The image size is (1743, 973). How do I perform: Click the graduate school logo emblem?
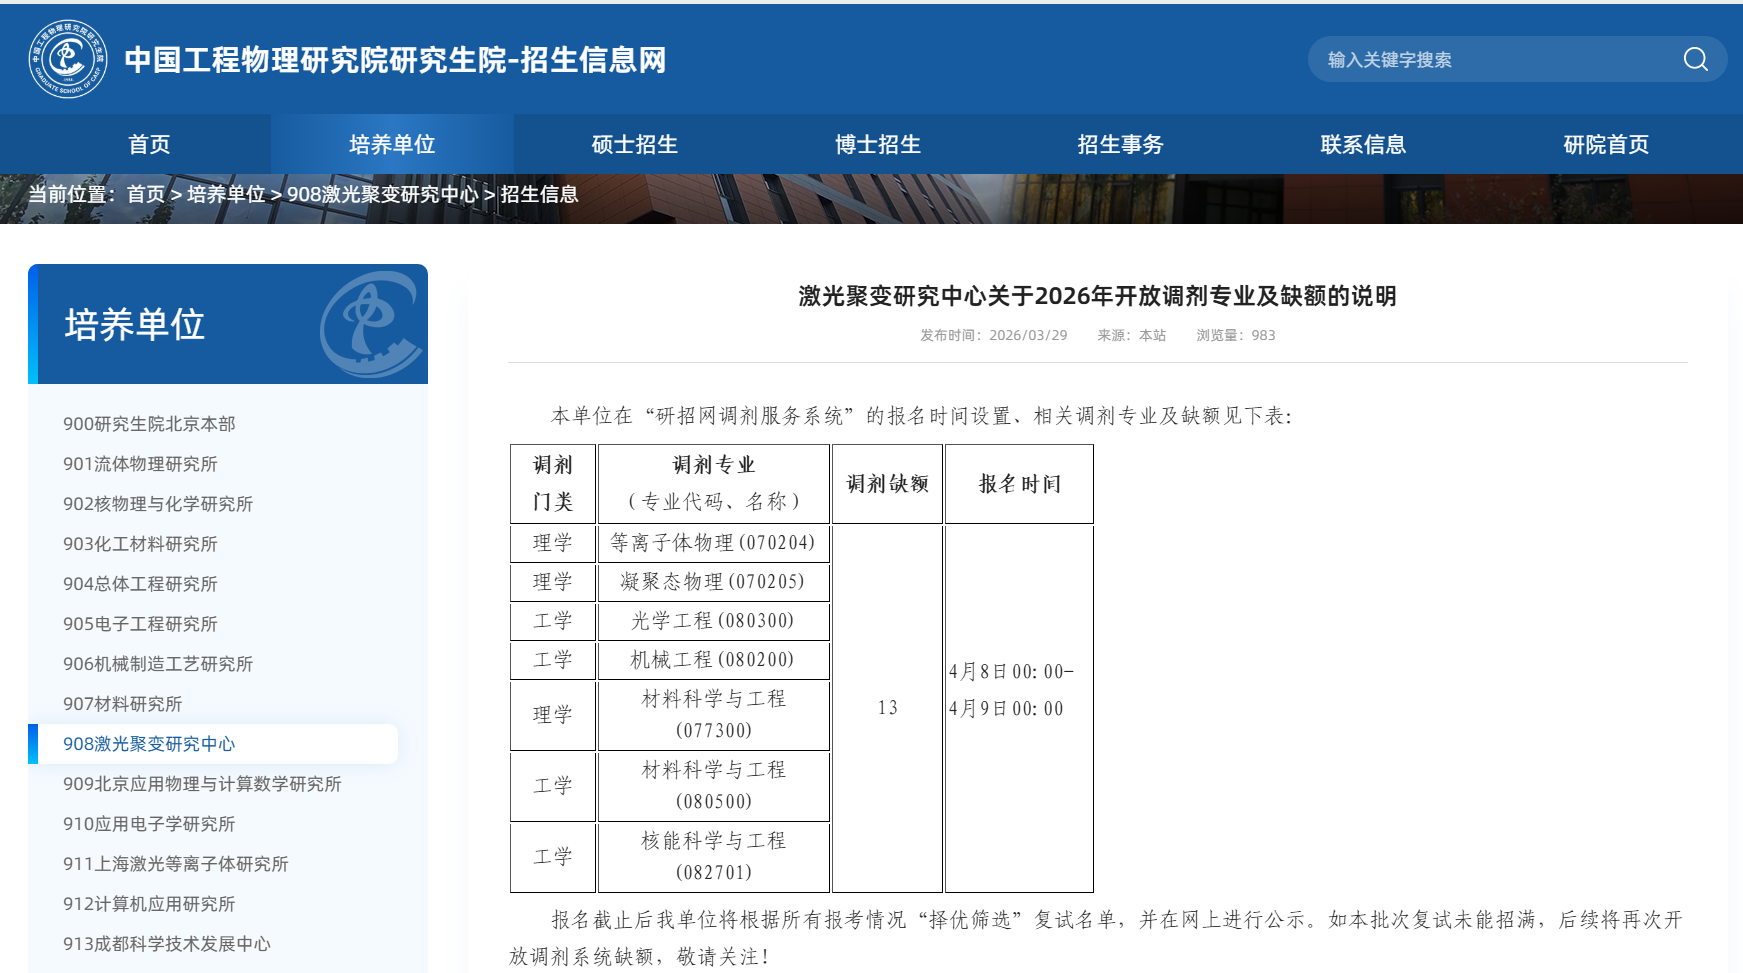[x=68, y=59]
